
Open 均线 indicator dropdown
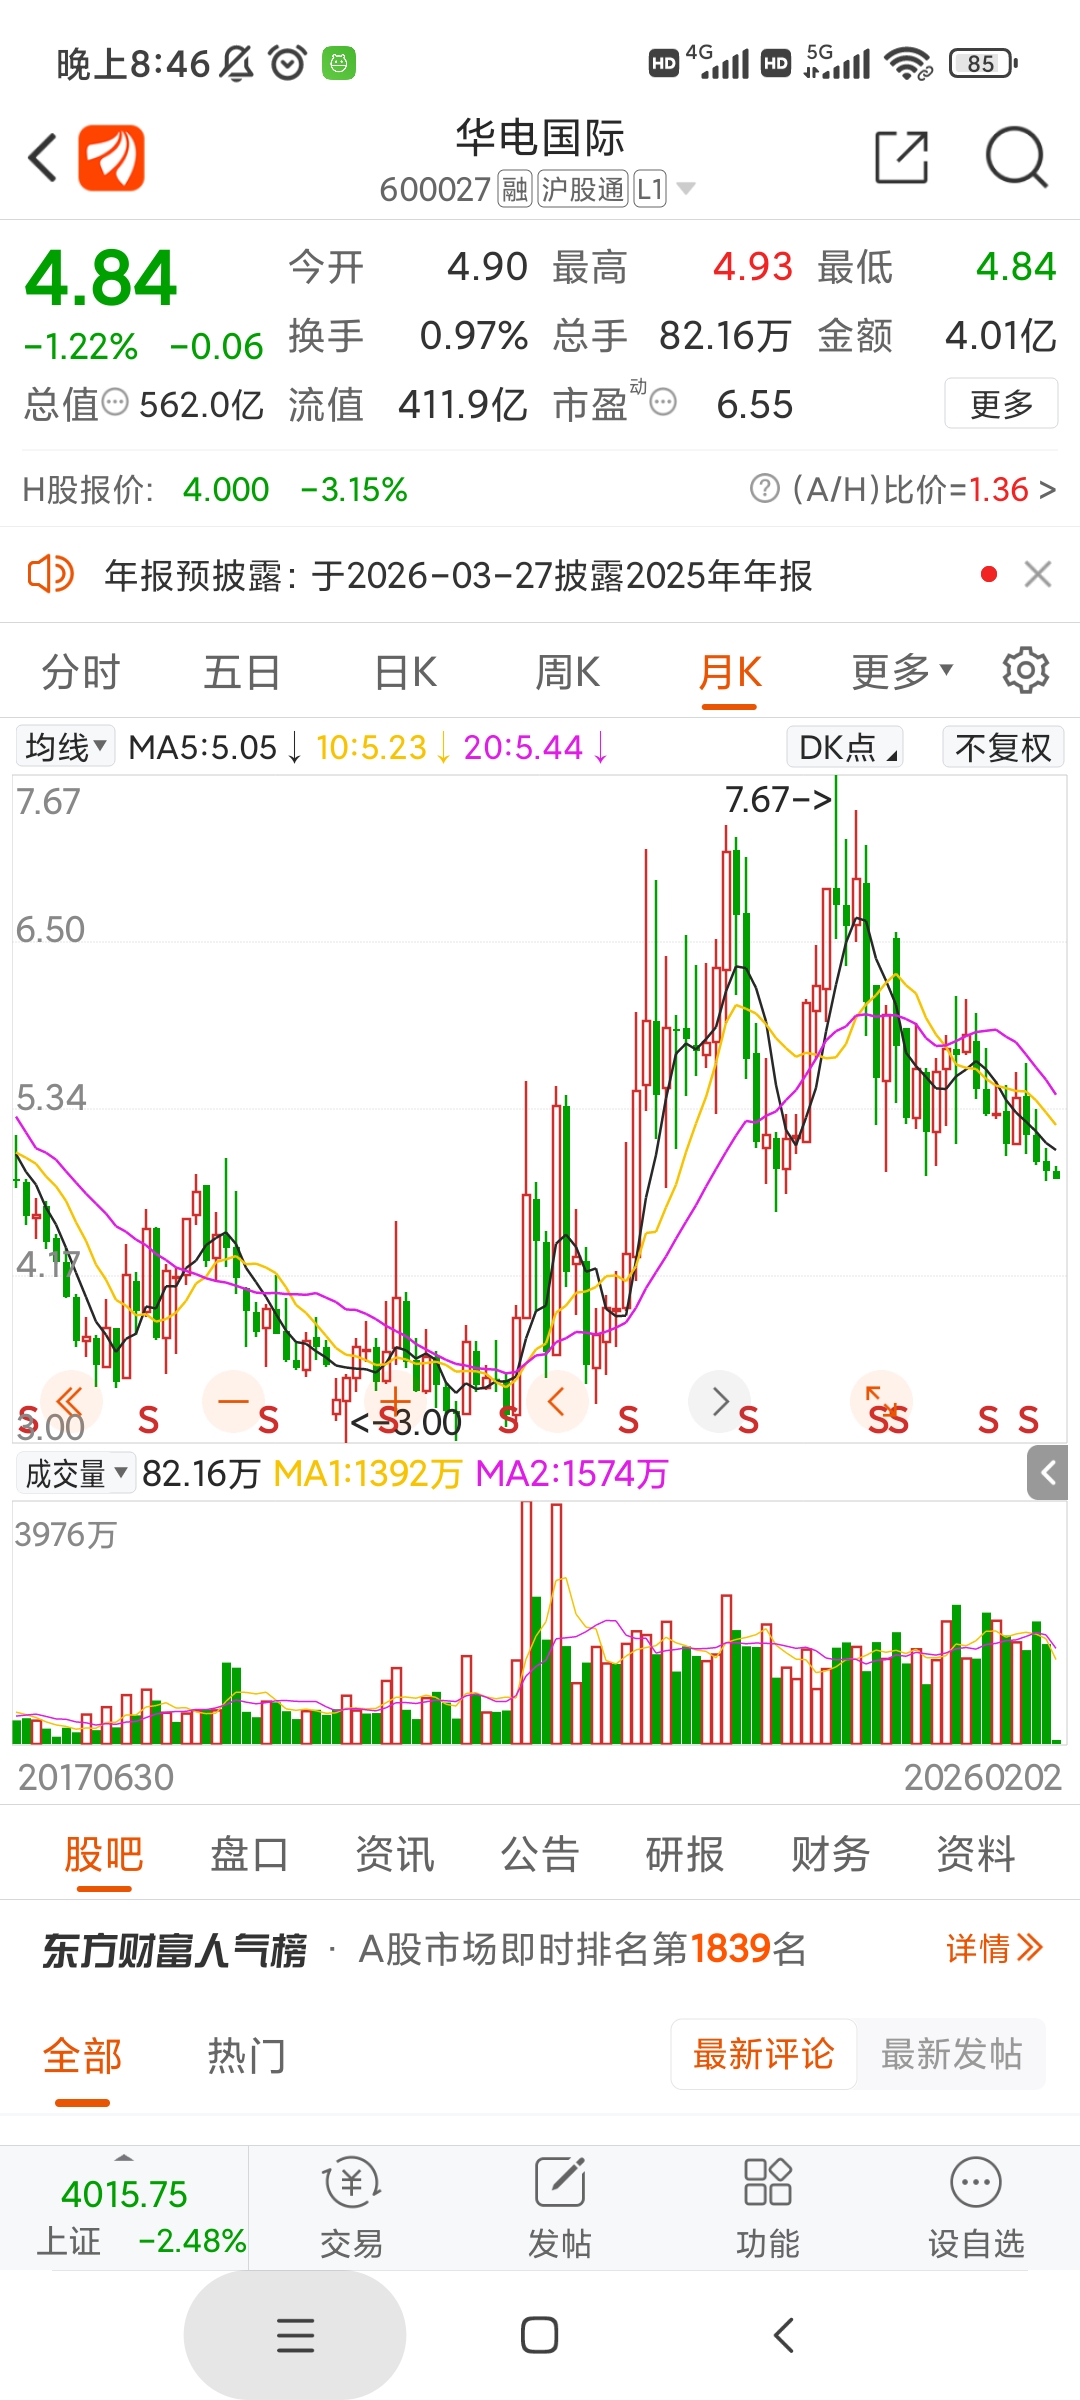click(x=66, y=746)
